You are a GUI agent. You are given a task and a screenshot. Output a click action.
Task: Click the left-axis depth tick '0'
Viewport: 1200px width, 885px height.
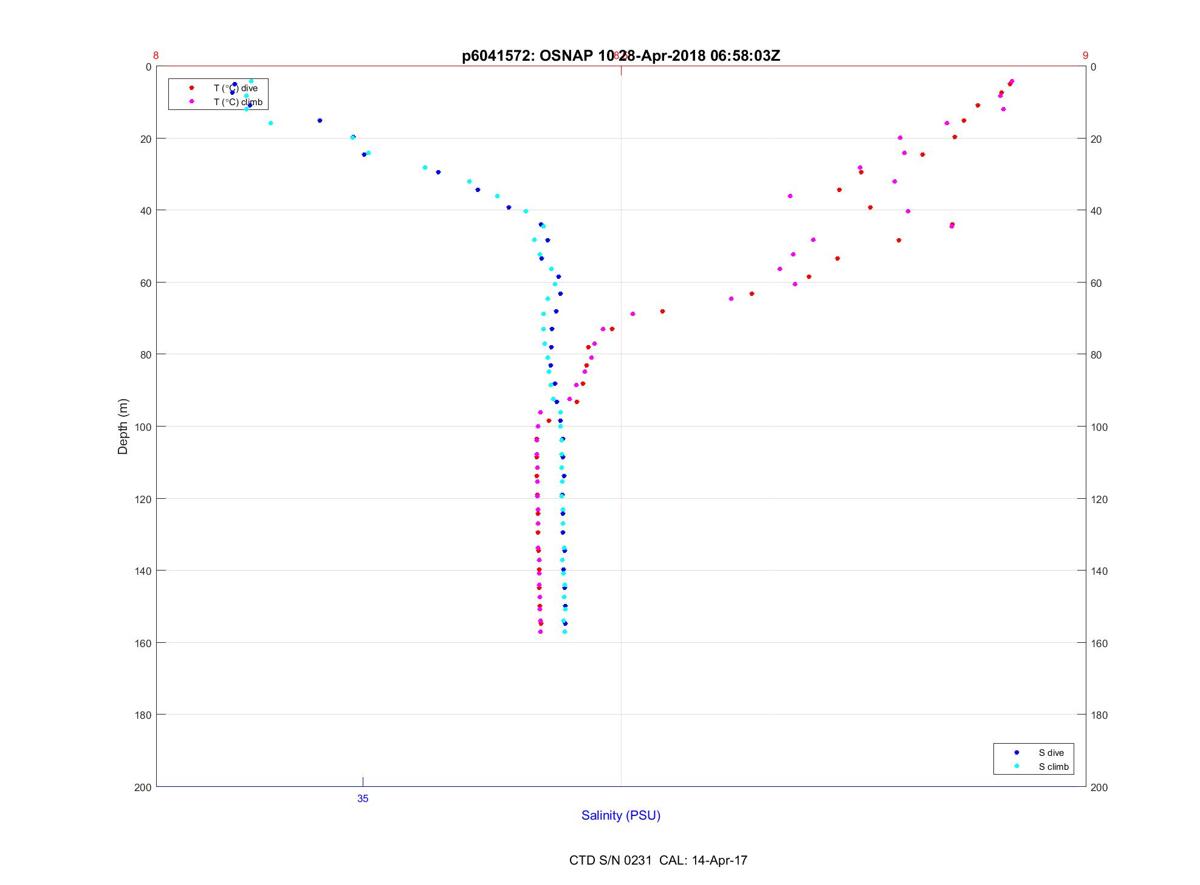coord(148,67)
